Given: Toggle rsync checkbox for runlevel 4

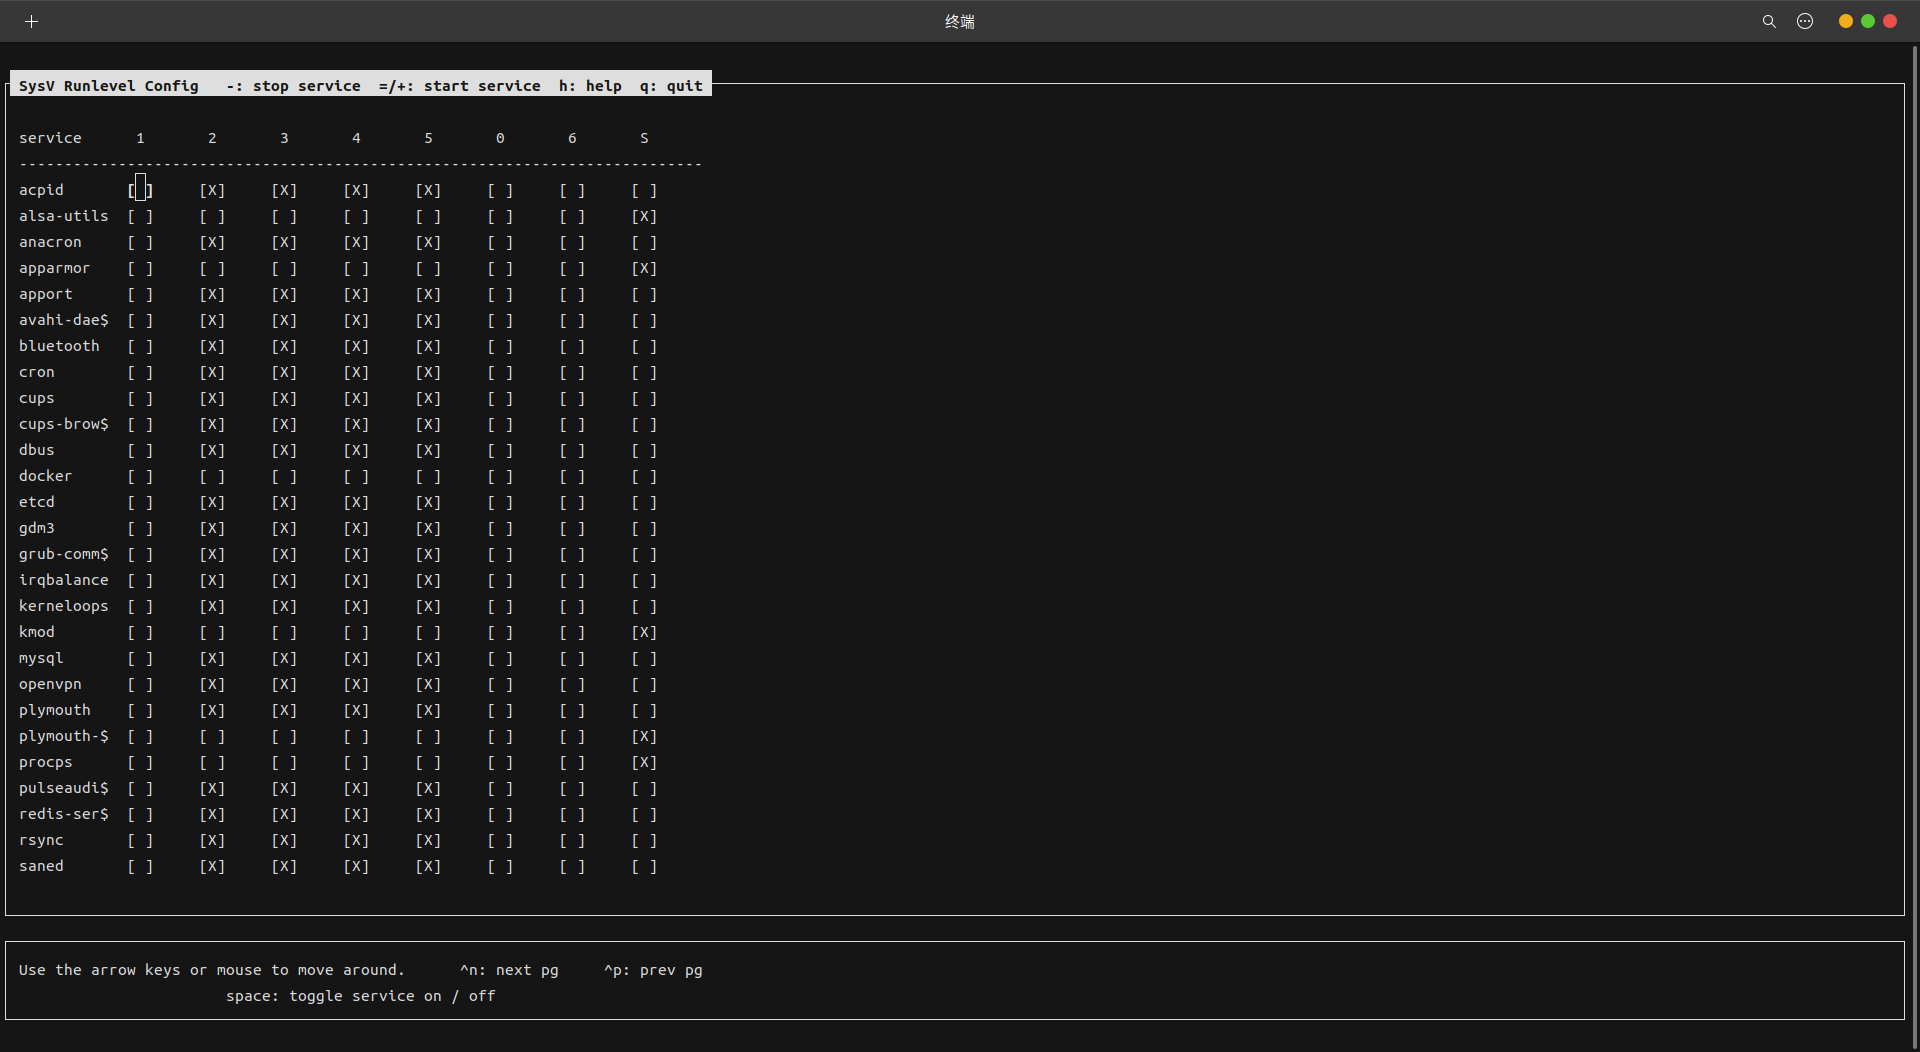Looking at the screenshot, I should 356,840.
